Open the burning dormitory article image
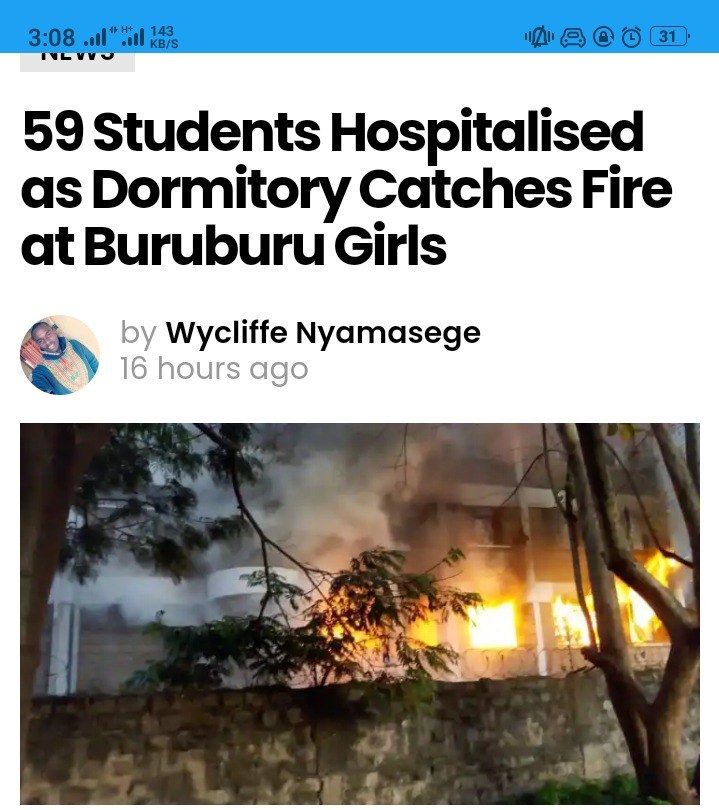The width and height of the screenshot is (719, 810). [x=360, y=614]
